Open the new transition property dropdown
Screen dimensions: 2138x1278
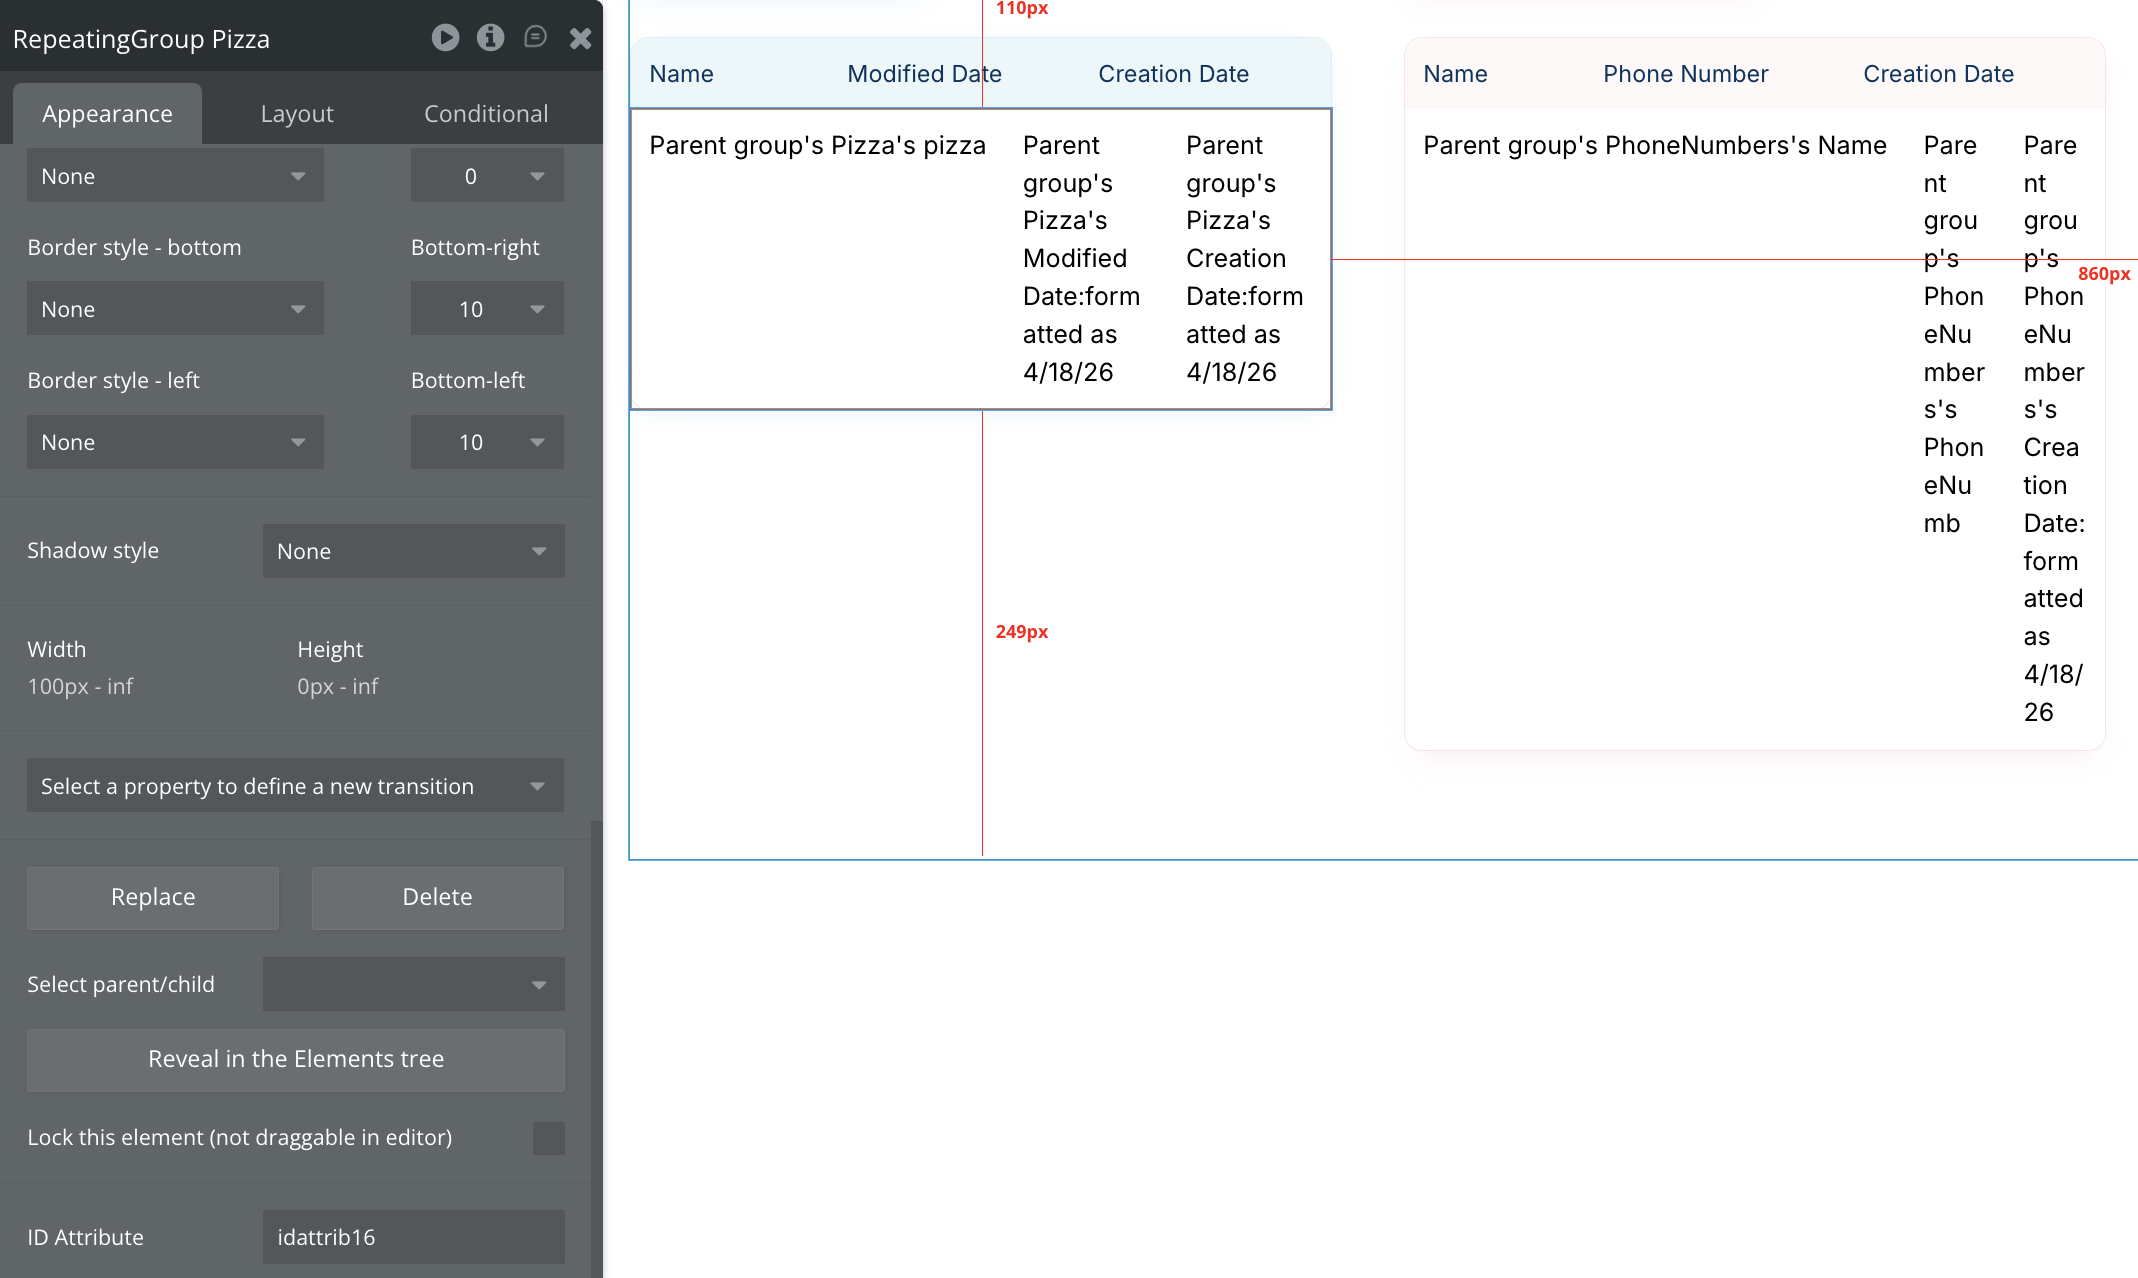295,786
